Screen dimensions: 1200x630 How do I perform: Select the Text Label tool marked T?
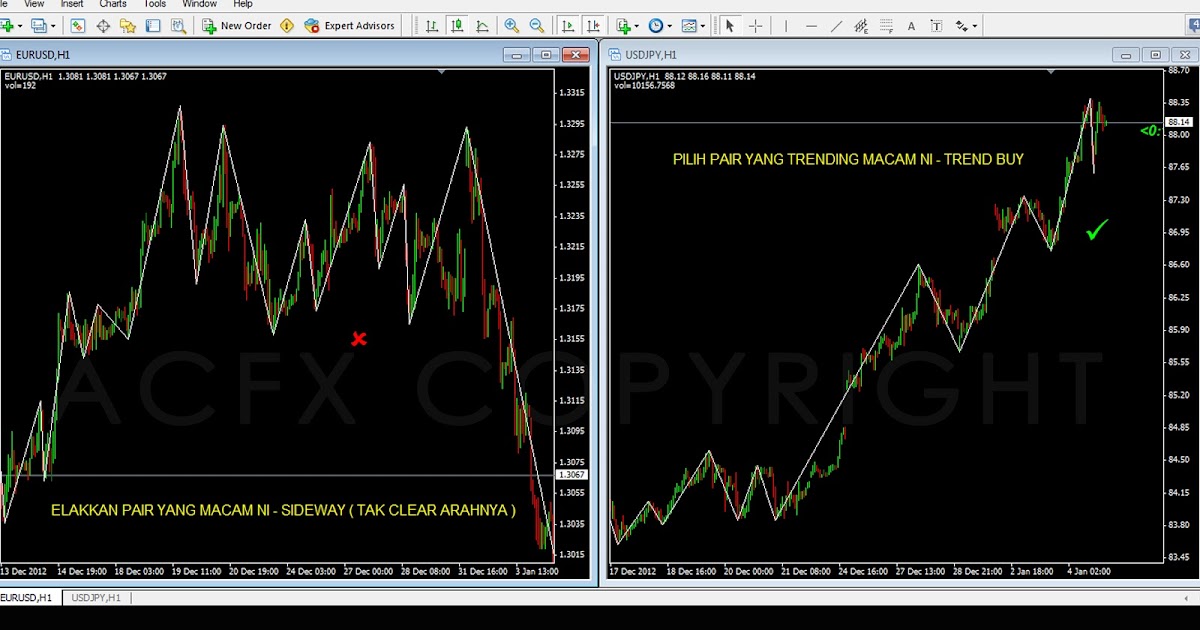[936, 25]
